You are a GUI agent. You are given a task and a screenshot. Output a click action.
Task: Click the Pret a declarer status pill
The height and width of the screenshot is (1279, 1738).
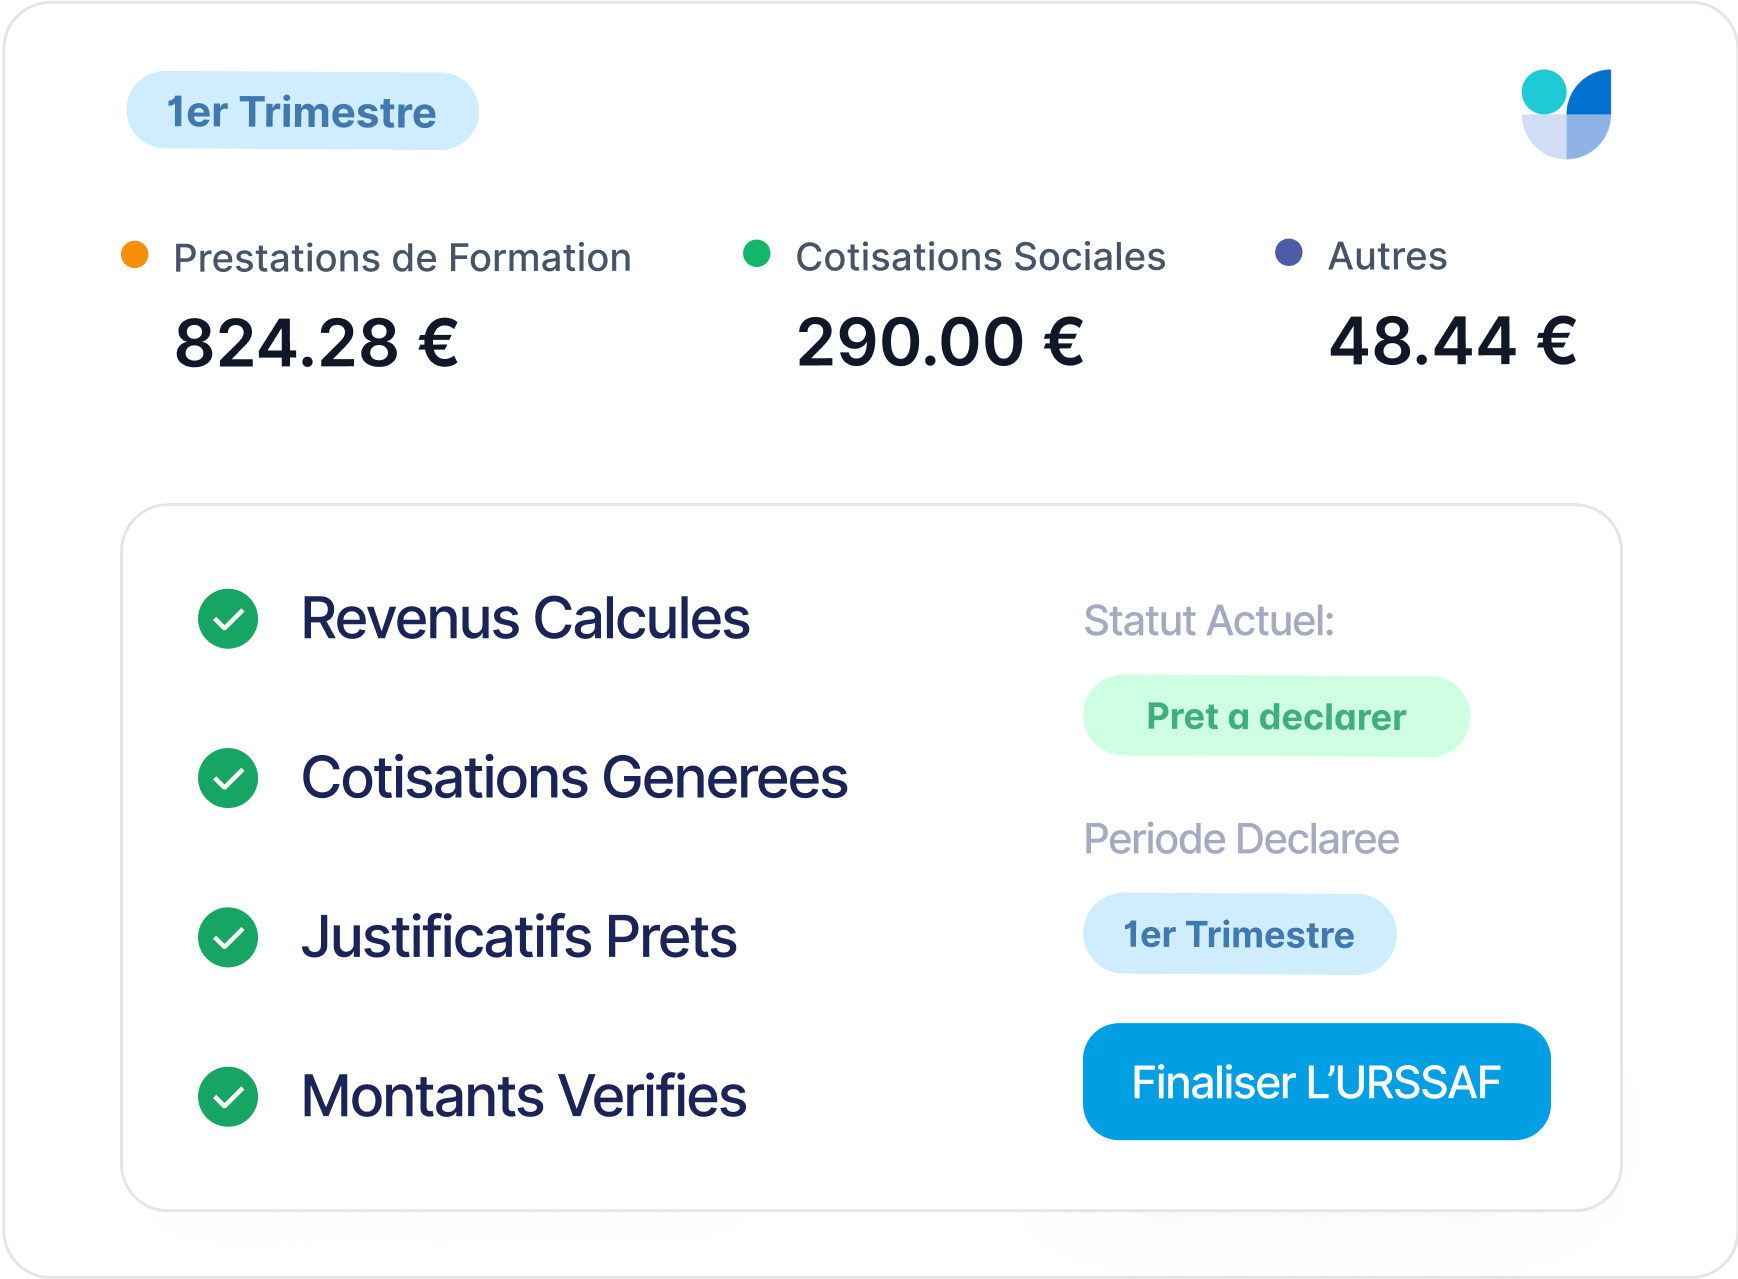[x=1276, y=716]
